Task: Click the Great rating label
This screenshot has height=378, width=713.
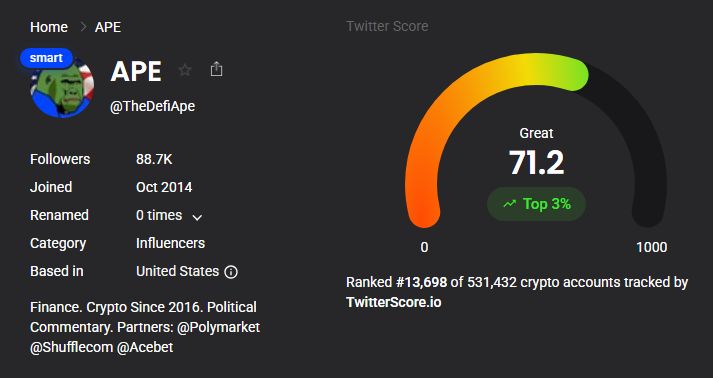Action: (x=537, y=133)
